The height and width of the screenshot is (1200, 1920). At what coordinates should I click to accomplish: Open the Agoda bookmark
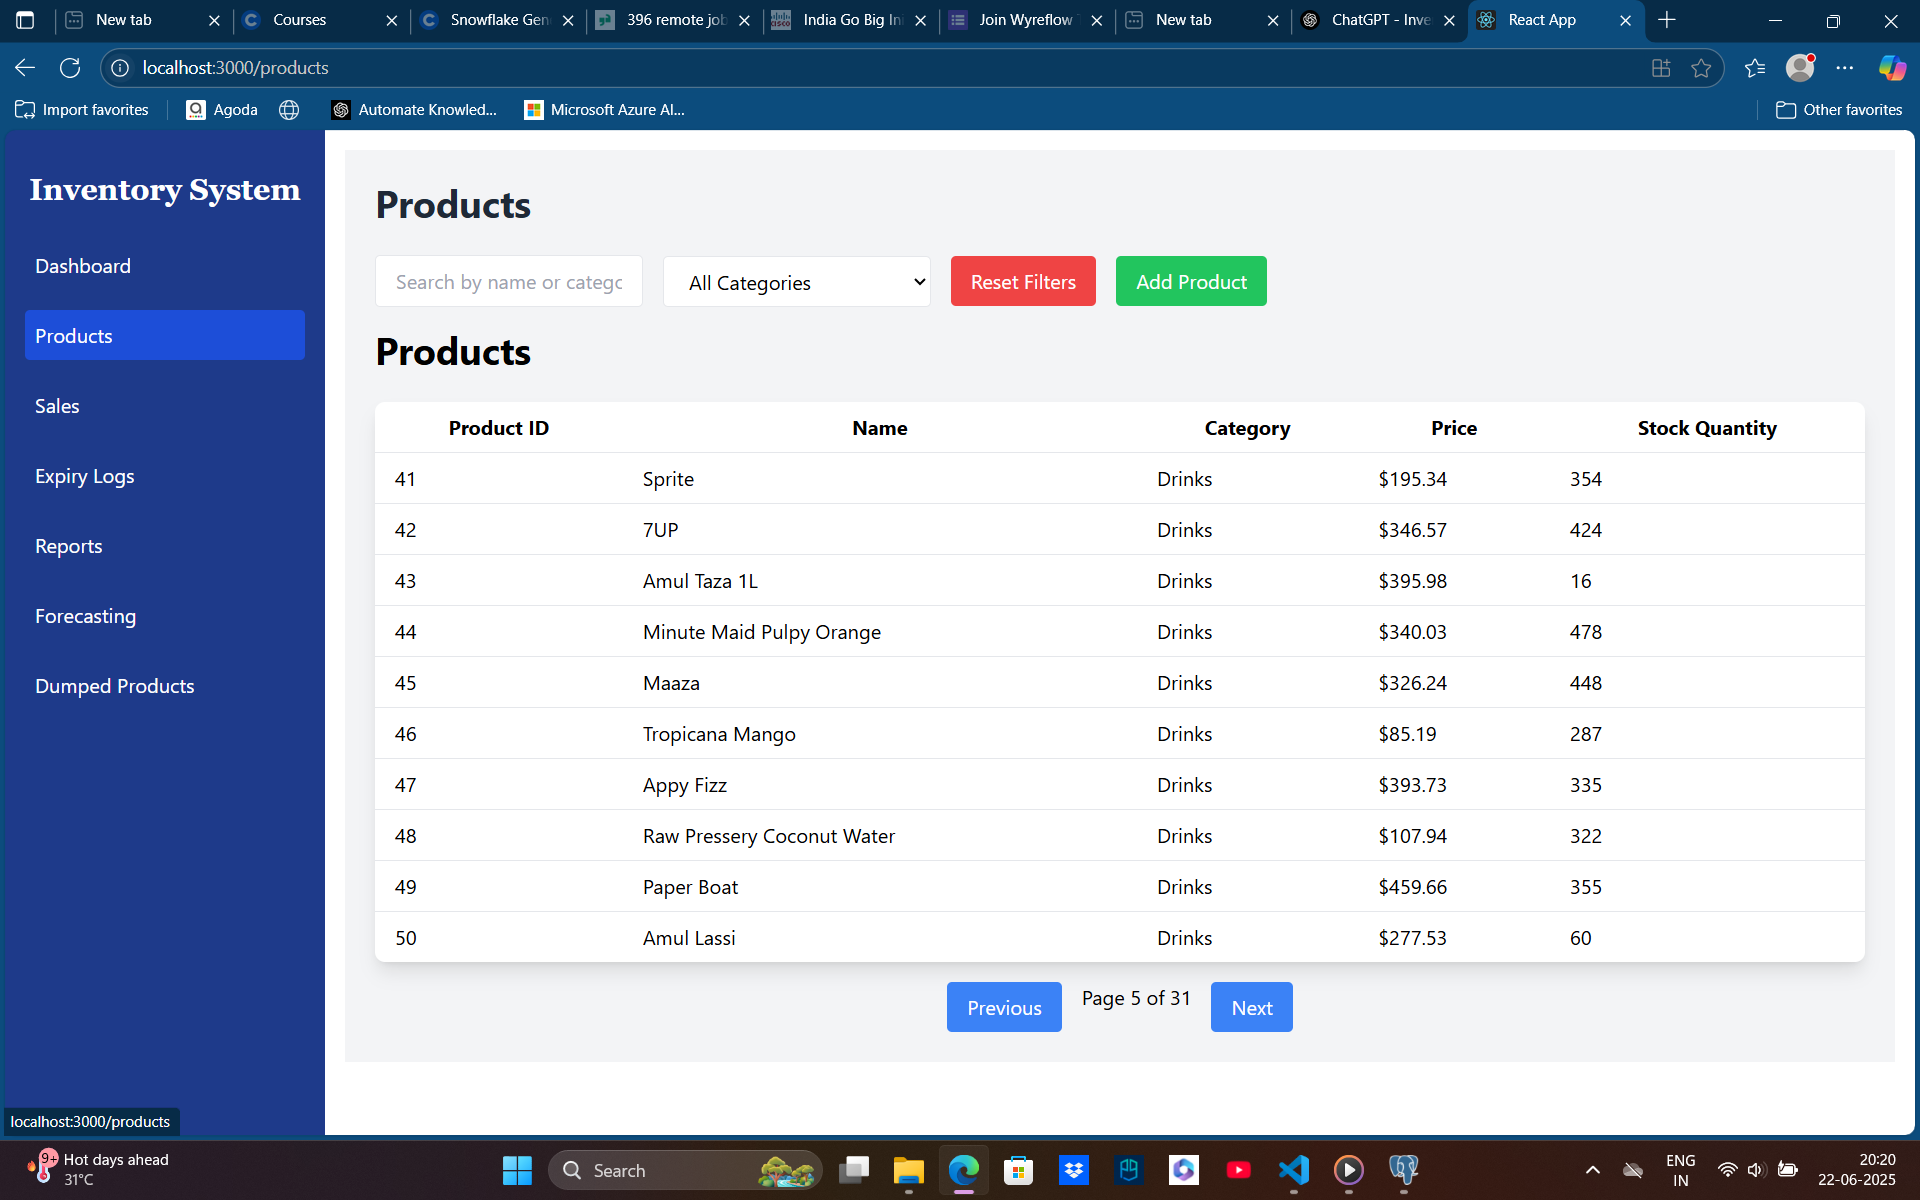pyautogui.click(x=222, y=110)
